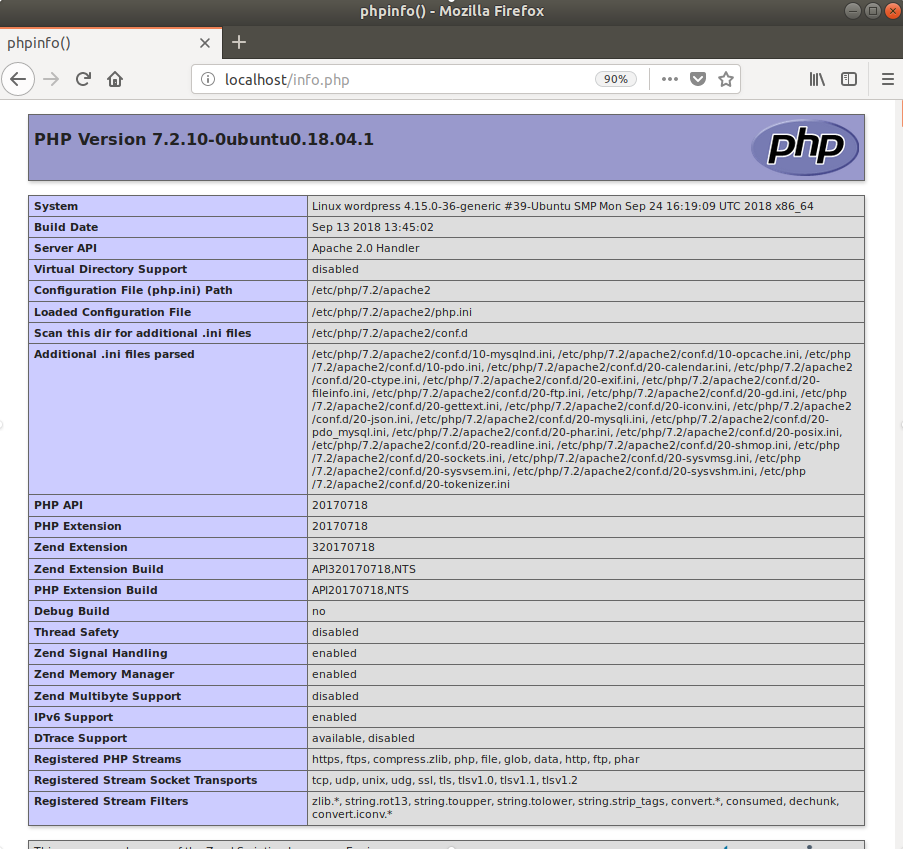
Task: Minimize the Firefox window
Action: 853,10
